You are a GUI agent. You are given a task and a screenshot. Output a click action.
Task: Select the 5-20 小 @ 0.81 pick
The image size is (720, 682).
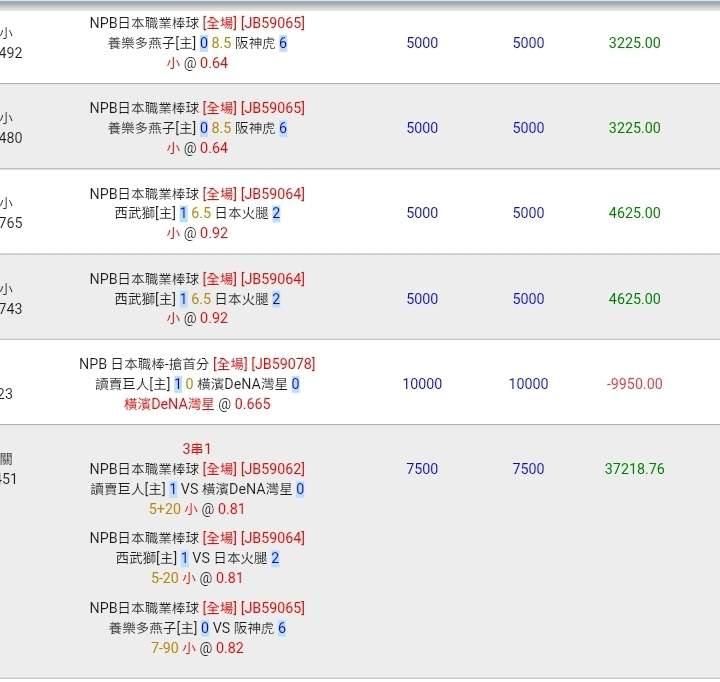point(197,578)
